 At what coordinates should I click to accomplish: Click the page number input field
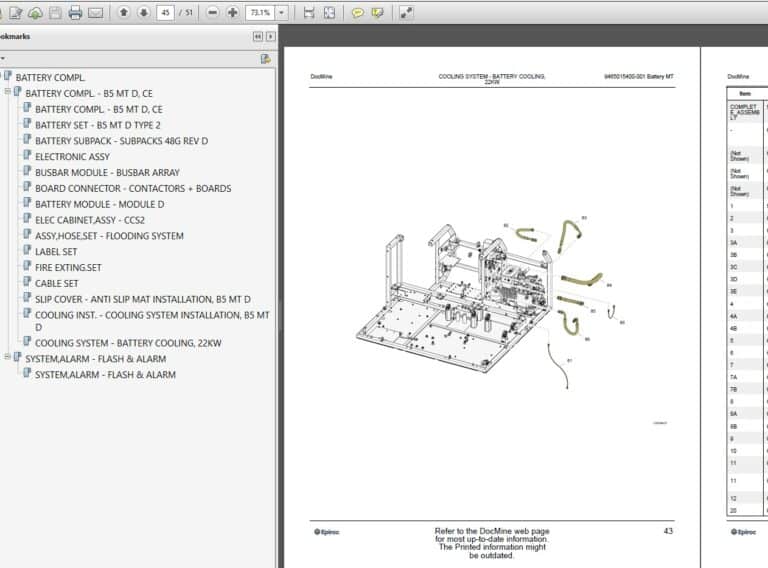tap(165, 13)
